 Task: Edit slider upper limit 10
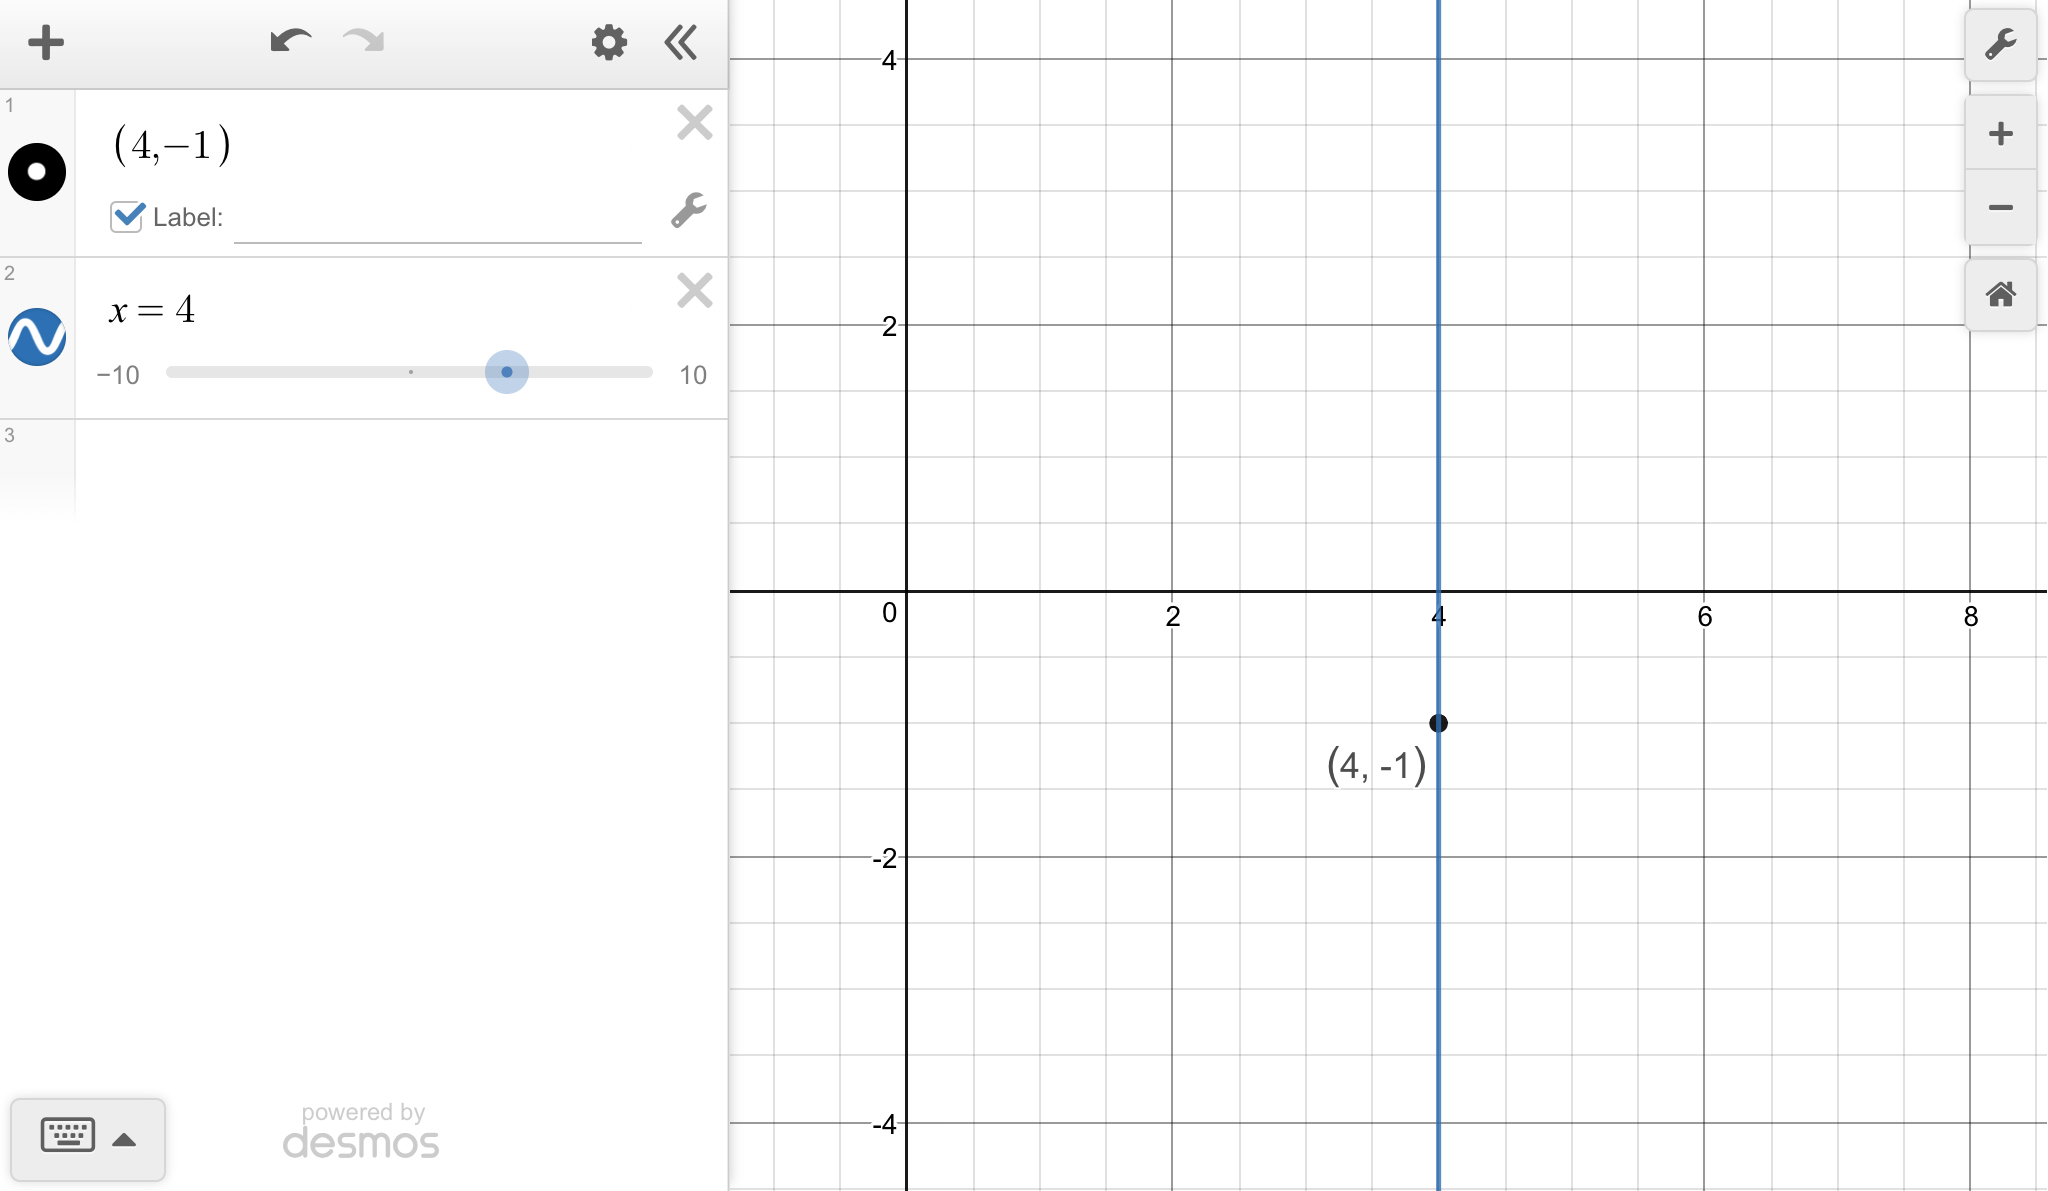(x=692, y=375)
